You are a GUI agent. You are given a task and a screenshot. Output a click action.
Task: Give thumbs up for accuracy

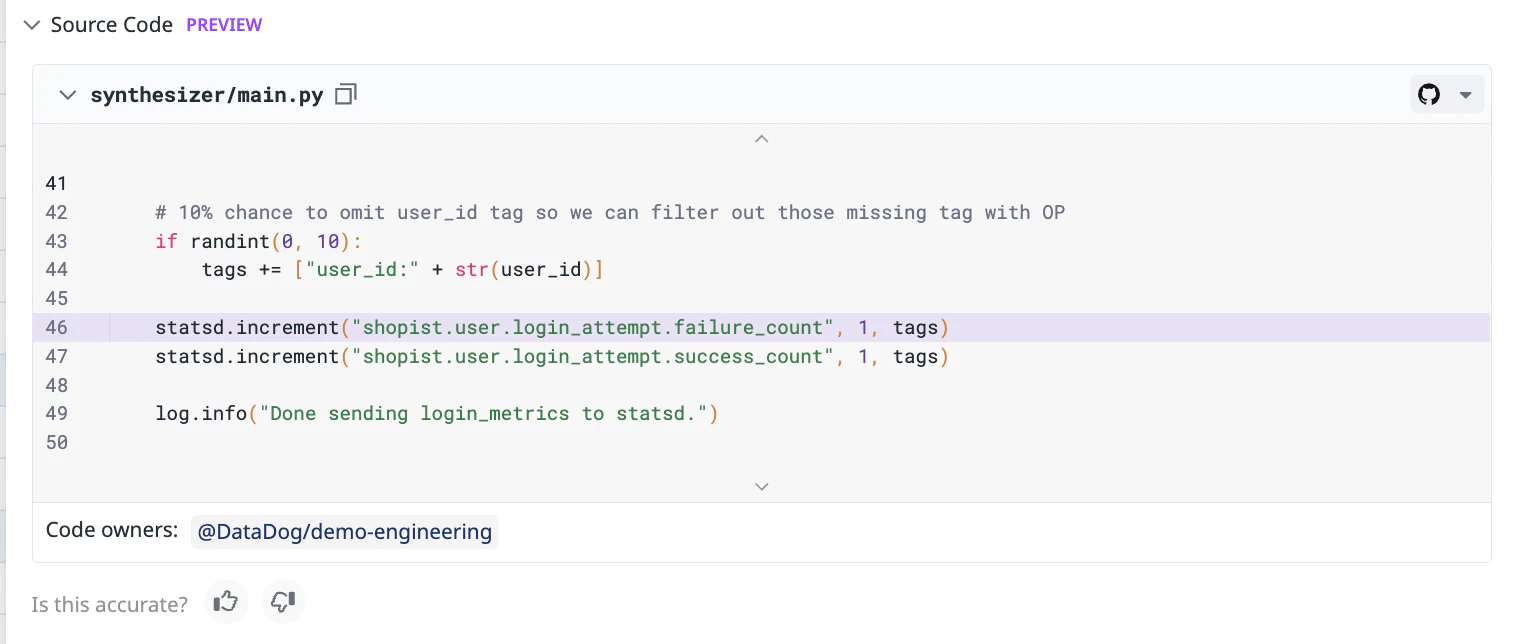(x=226, y=602)
